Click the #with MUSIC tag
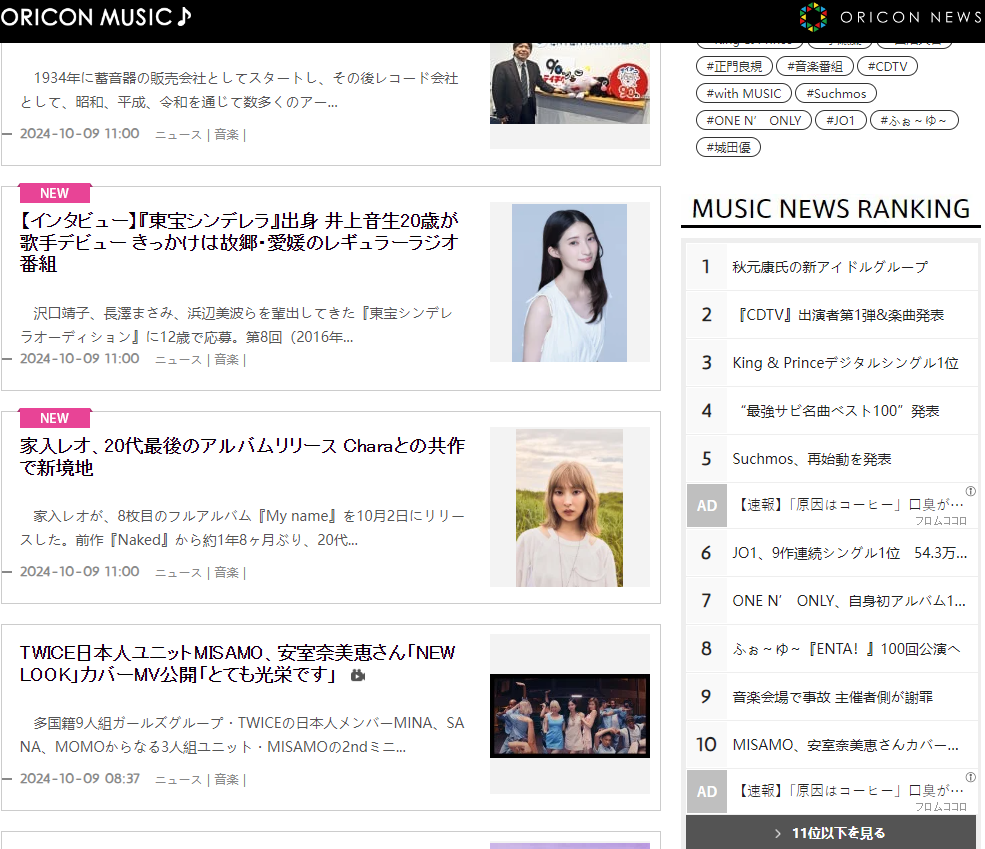 tap(743, 93)
